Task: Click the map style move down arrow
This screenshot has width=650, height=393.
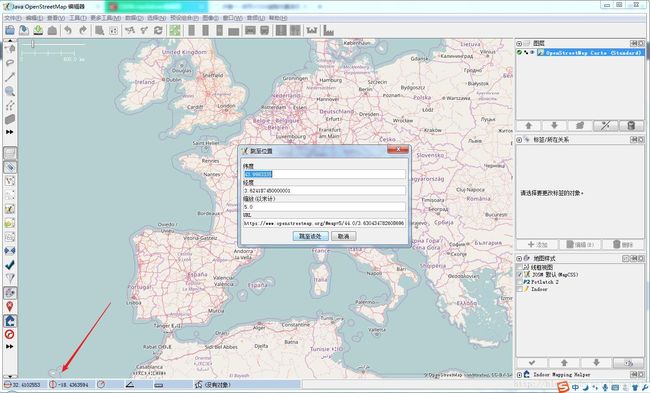Action: 597,363
